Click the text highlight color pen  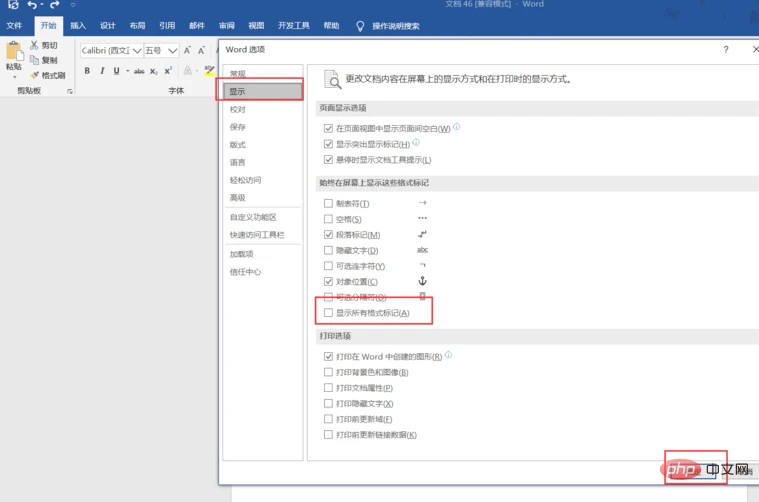pyautogui.click(x=209, y=71)
